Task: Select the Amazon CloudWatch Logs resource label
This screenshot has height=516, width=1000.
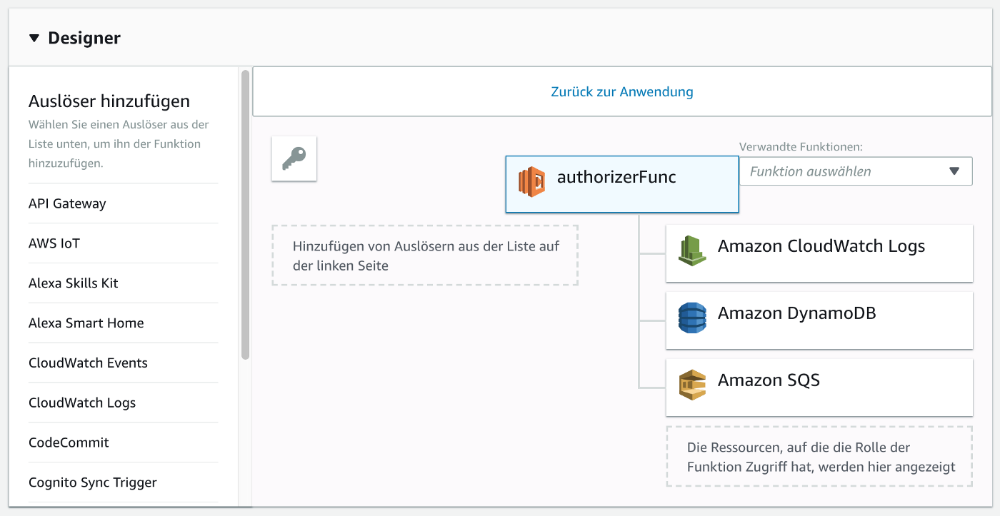Action: [x=821, y=246]
